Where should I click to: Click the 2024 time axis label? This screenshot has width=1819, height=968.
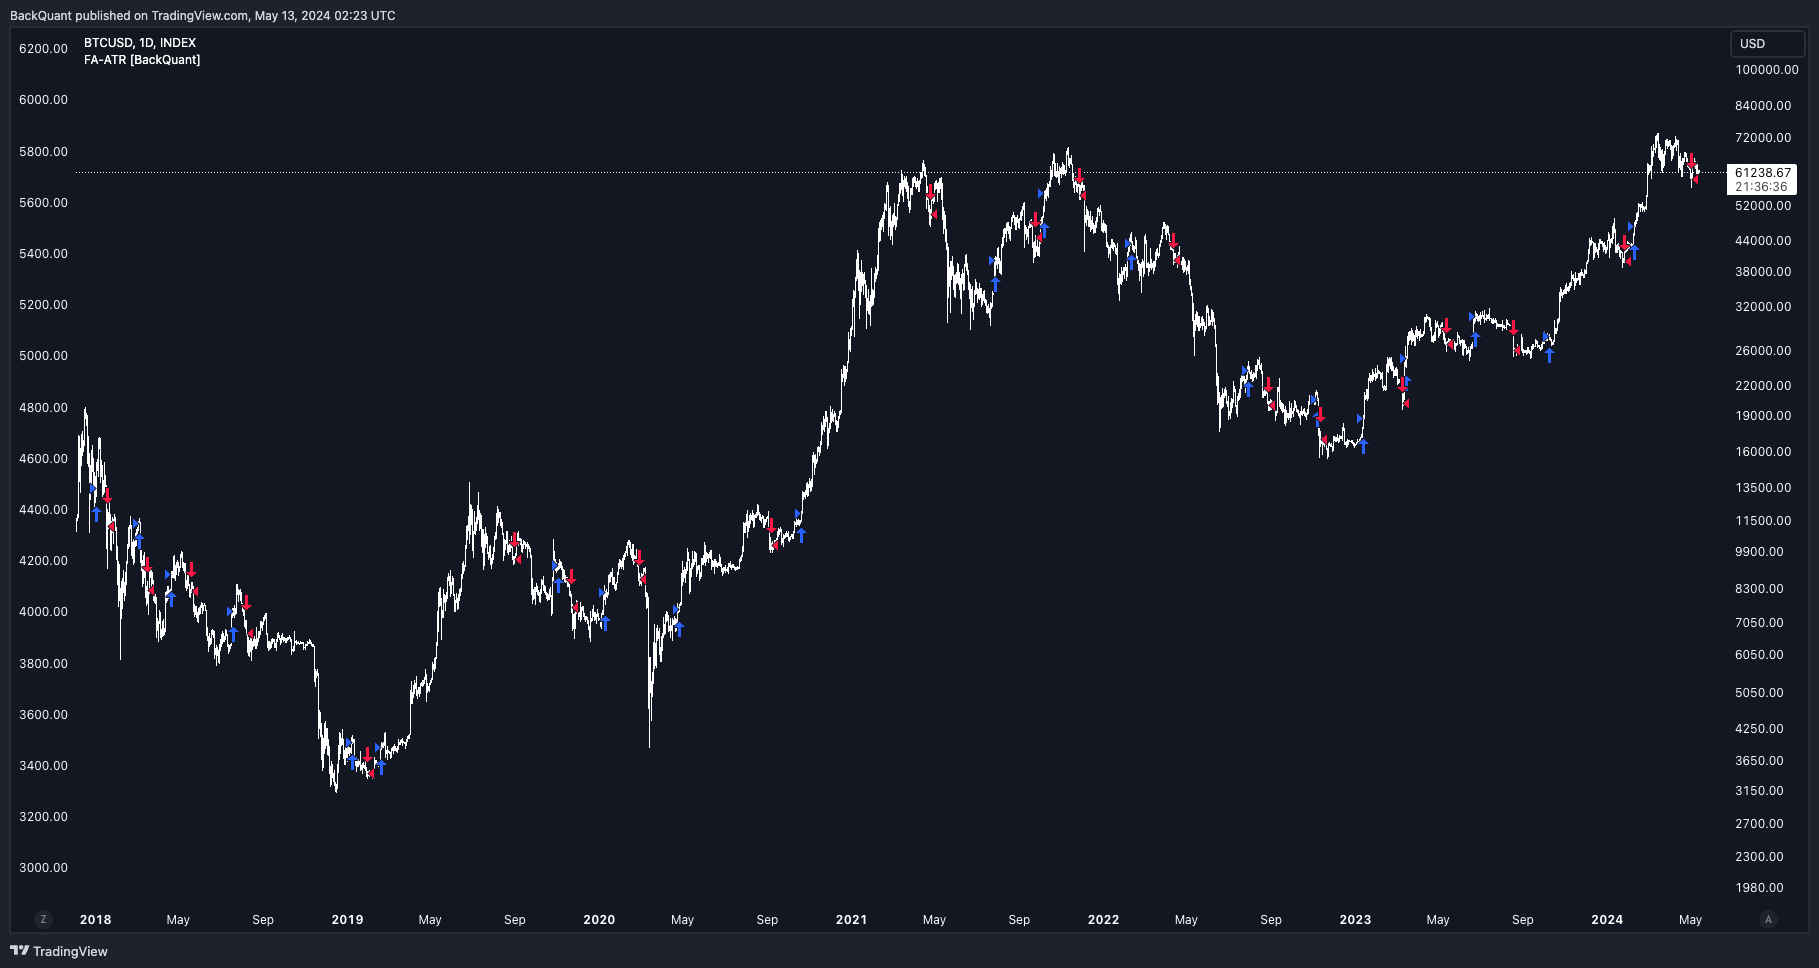(x=1607, y=920)
